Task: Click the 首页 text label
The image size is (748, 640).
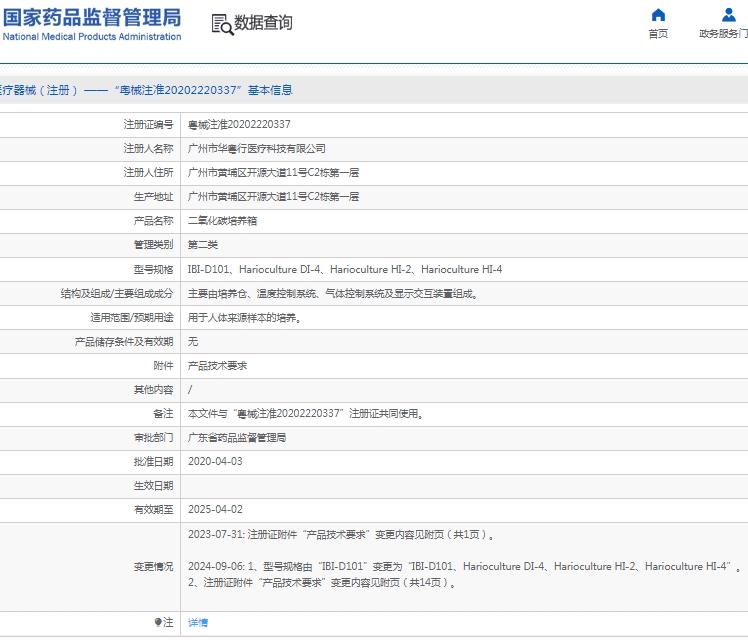Action: 658,33
